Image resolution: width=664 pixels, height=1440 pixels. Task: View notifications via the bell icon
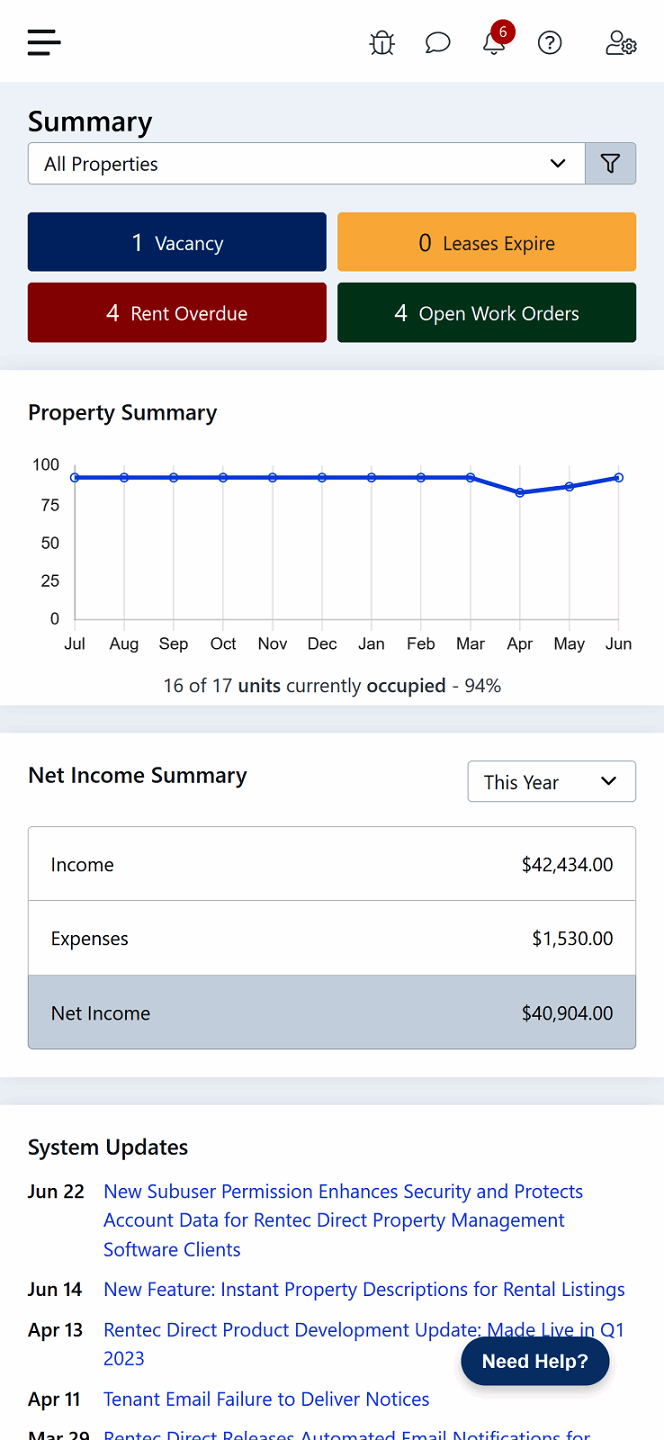(493, 43)
